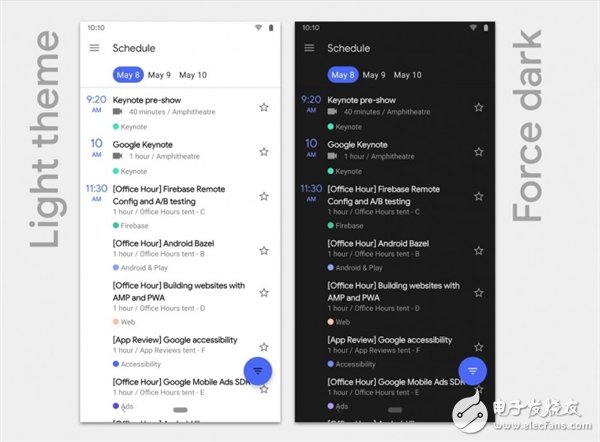
Task: Open hamburger menu in light theme screen
Action: [x=95, y=48]
